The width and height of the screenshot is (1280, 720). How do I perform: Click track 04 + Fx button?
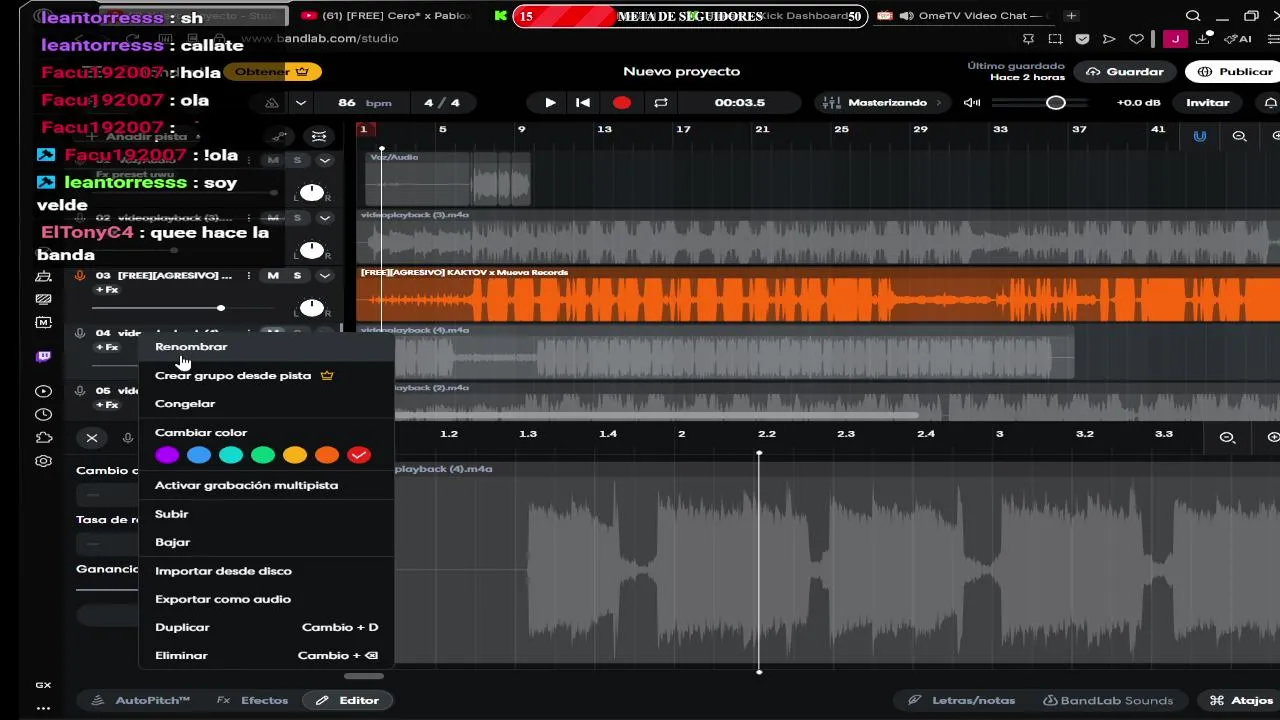click(107, 348)
